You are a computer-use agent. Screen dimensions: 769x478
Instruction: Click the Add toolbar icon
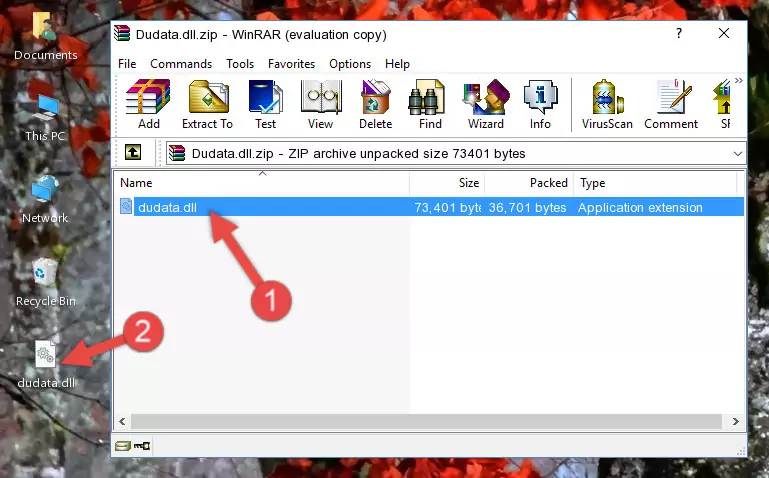(148, 104)
